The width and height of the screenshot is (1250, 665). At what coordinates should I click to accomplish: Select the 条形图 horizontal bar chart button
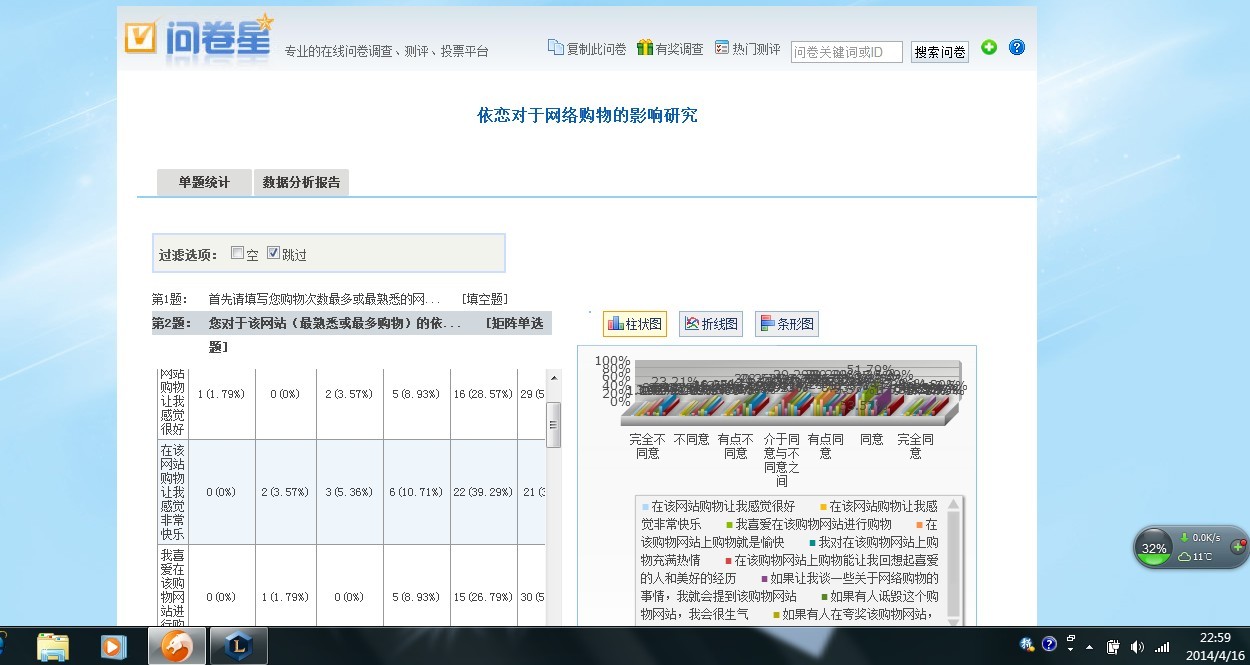(x=787, y=324)
